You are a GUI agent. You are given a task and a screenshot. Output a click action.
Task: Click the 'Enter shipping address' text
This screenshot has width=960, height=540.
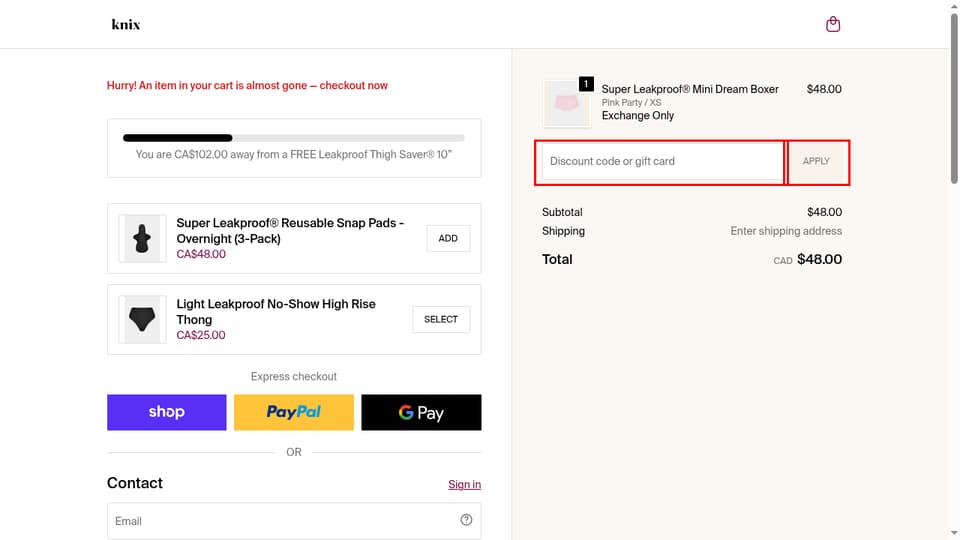[x=786, y=231]
